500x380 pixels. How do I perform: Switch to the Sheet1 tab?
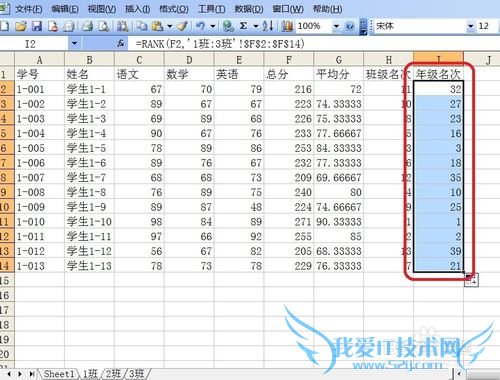[x=59, y=374]
